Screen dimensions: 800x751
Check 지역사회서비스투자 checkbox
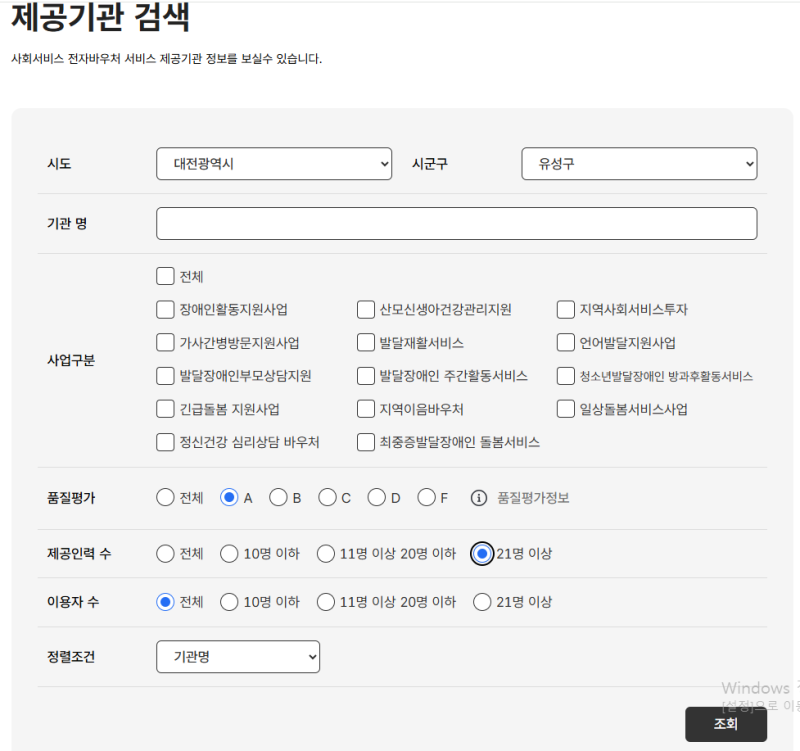coord(566,309)
